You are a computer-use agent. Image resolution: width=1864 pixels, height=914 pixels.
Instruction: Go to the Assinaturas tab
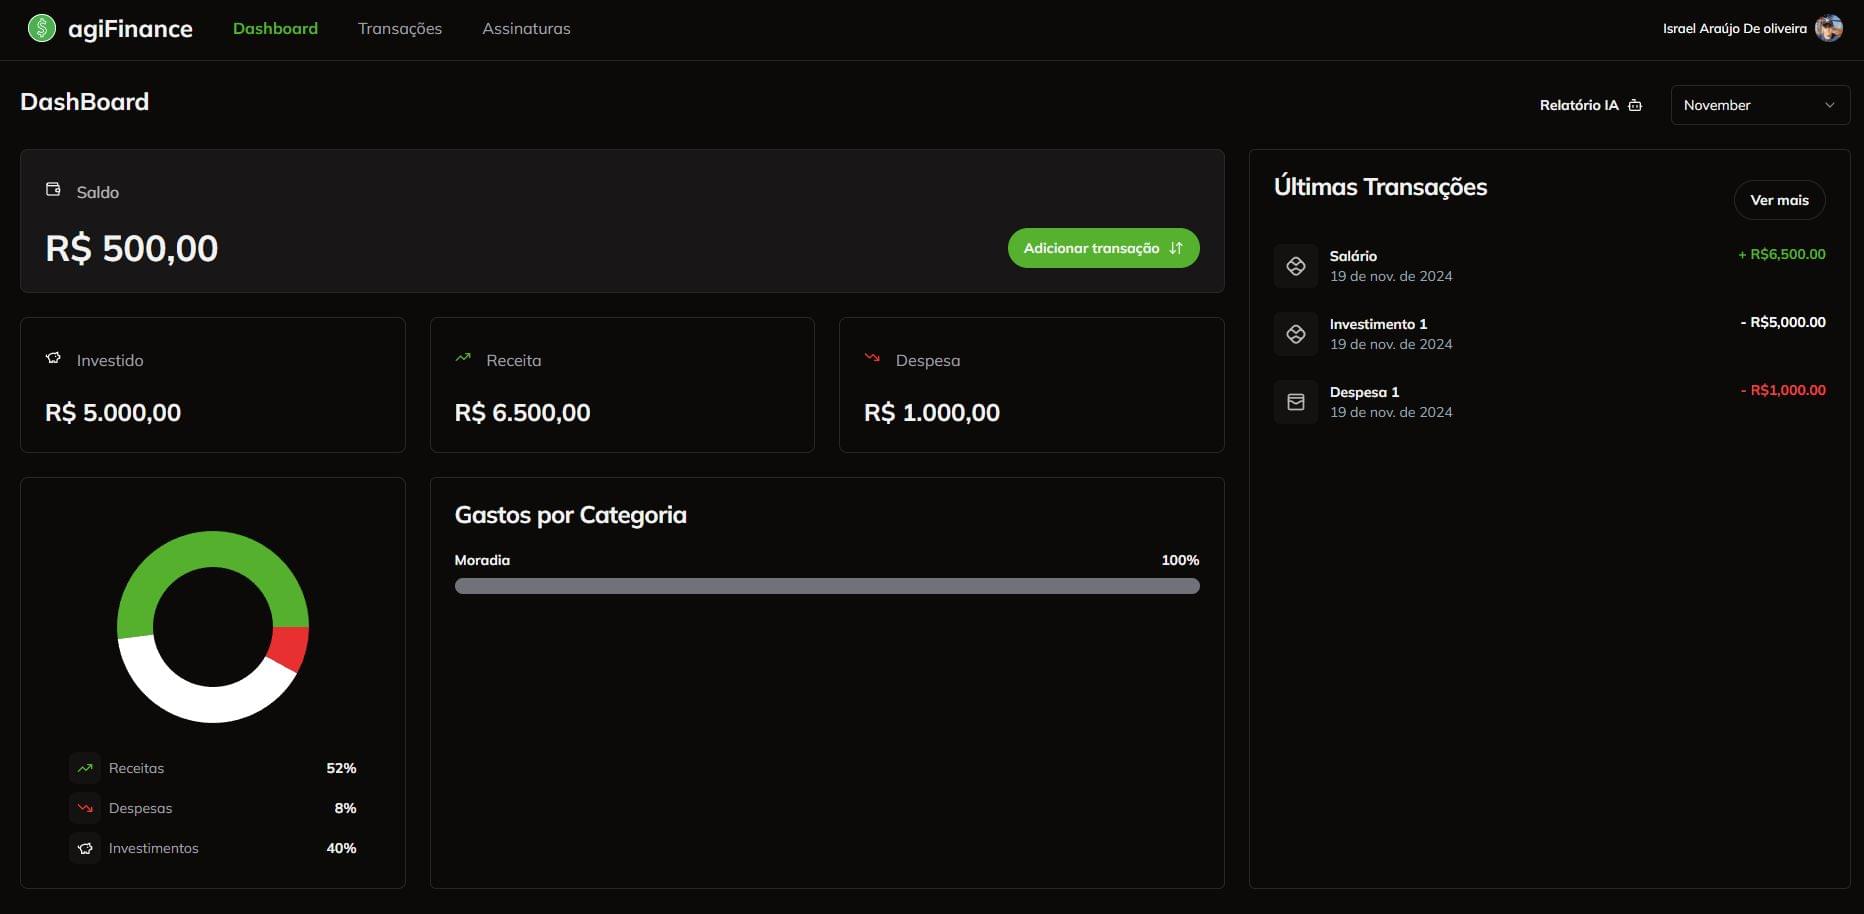tap(526, 29)
